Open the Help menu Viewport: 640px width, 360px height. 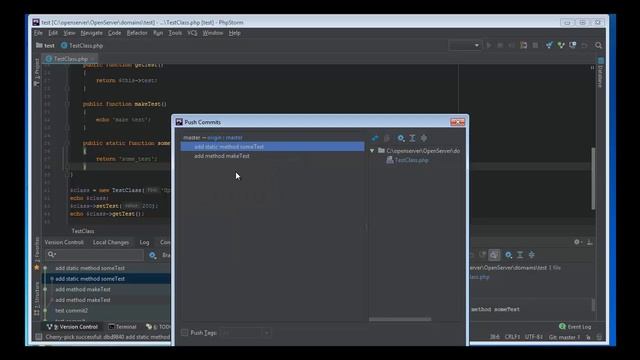[x=234, y=33]
